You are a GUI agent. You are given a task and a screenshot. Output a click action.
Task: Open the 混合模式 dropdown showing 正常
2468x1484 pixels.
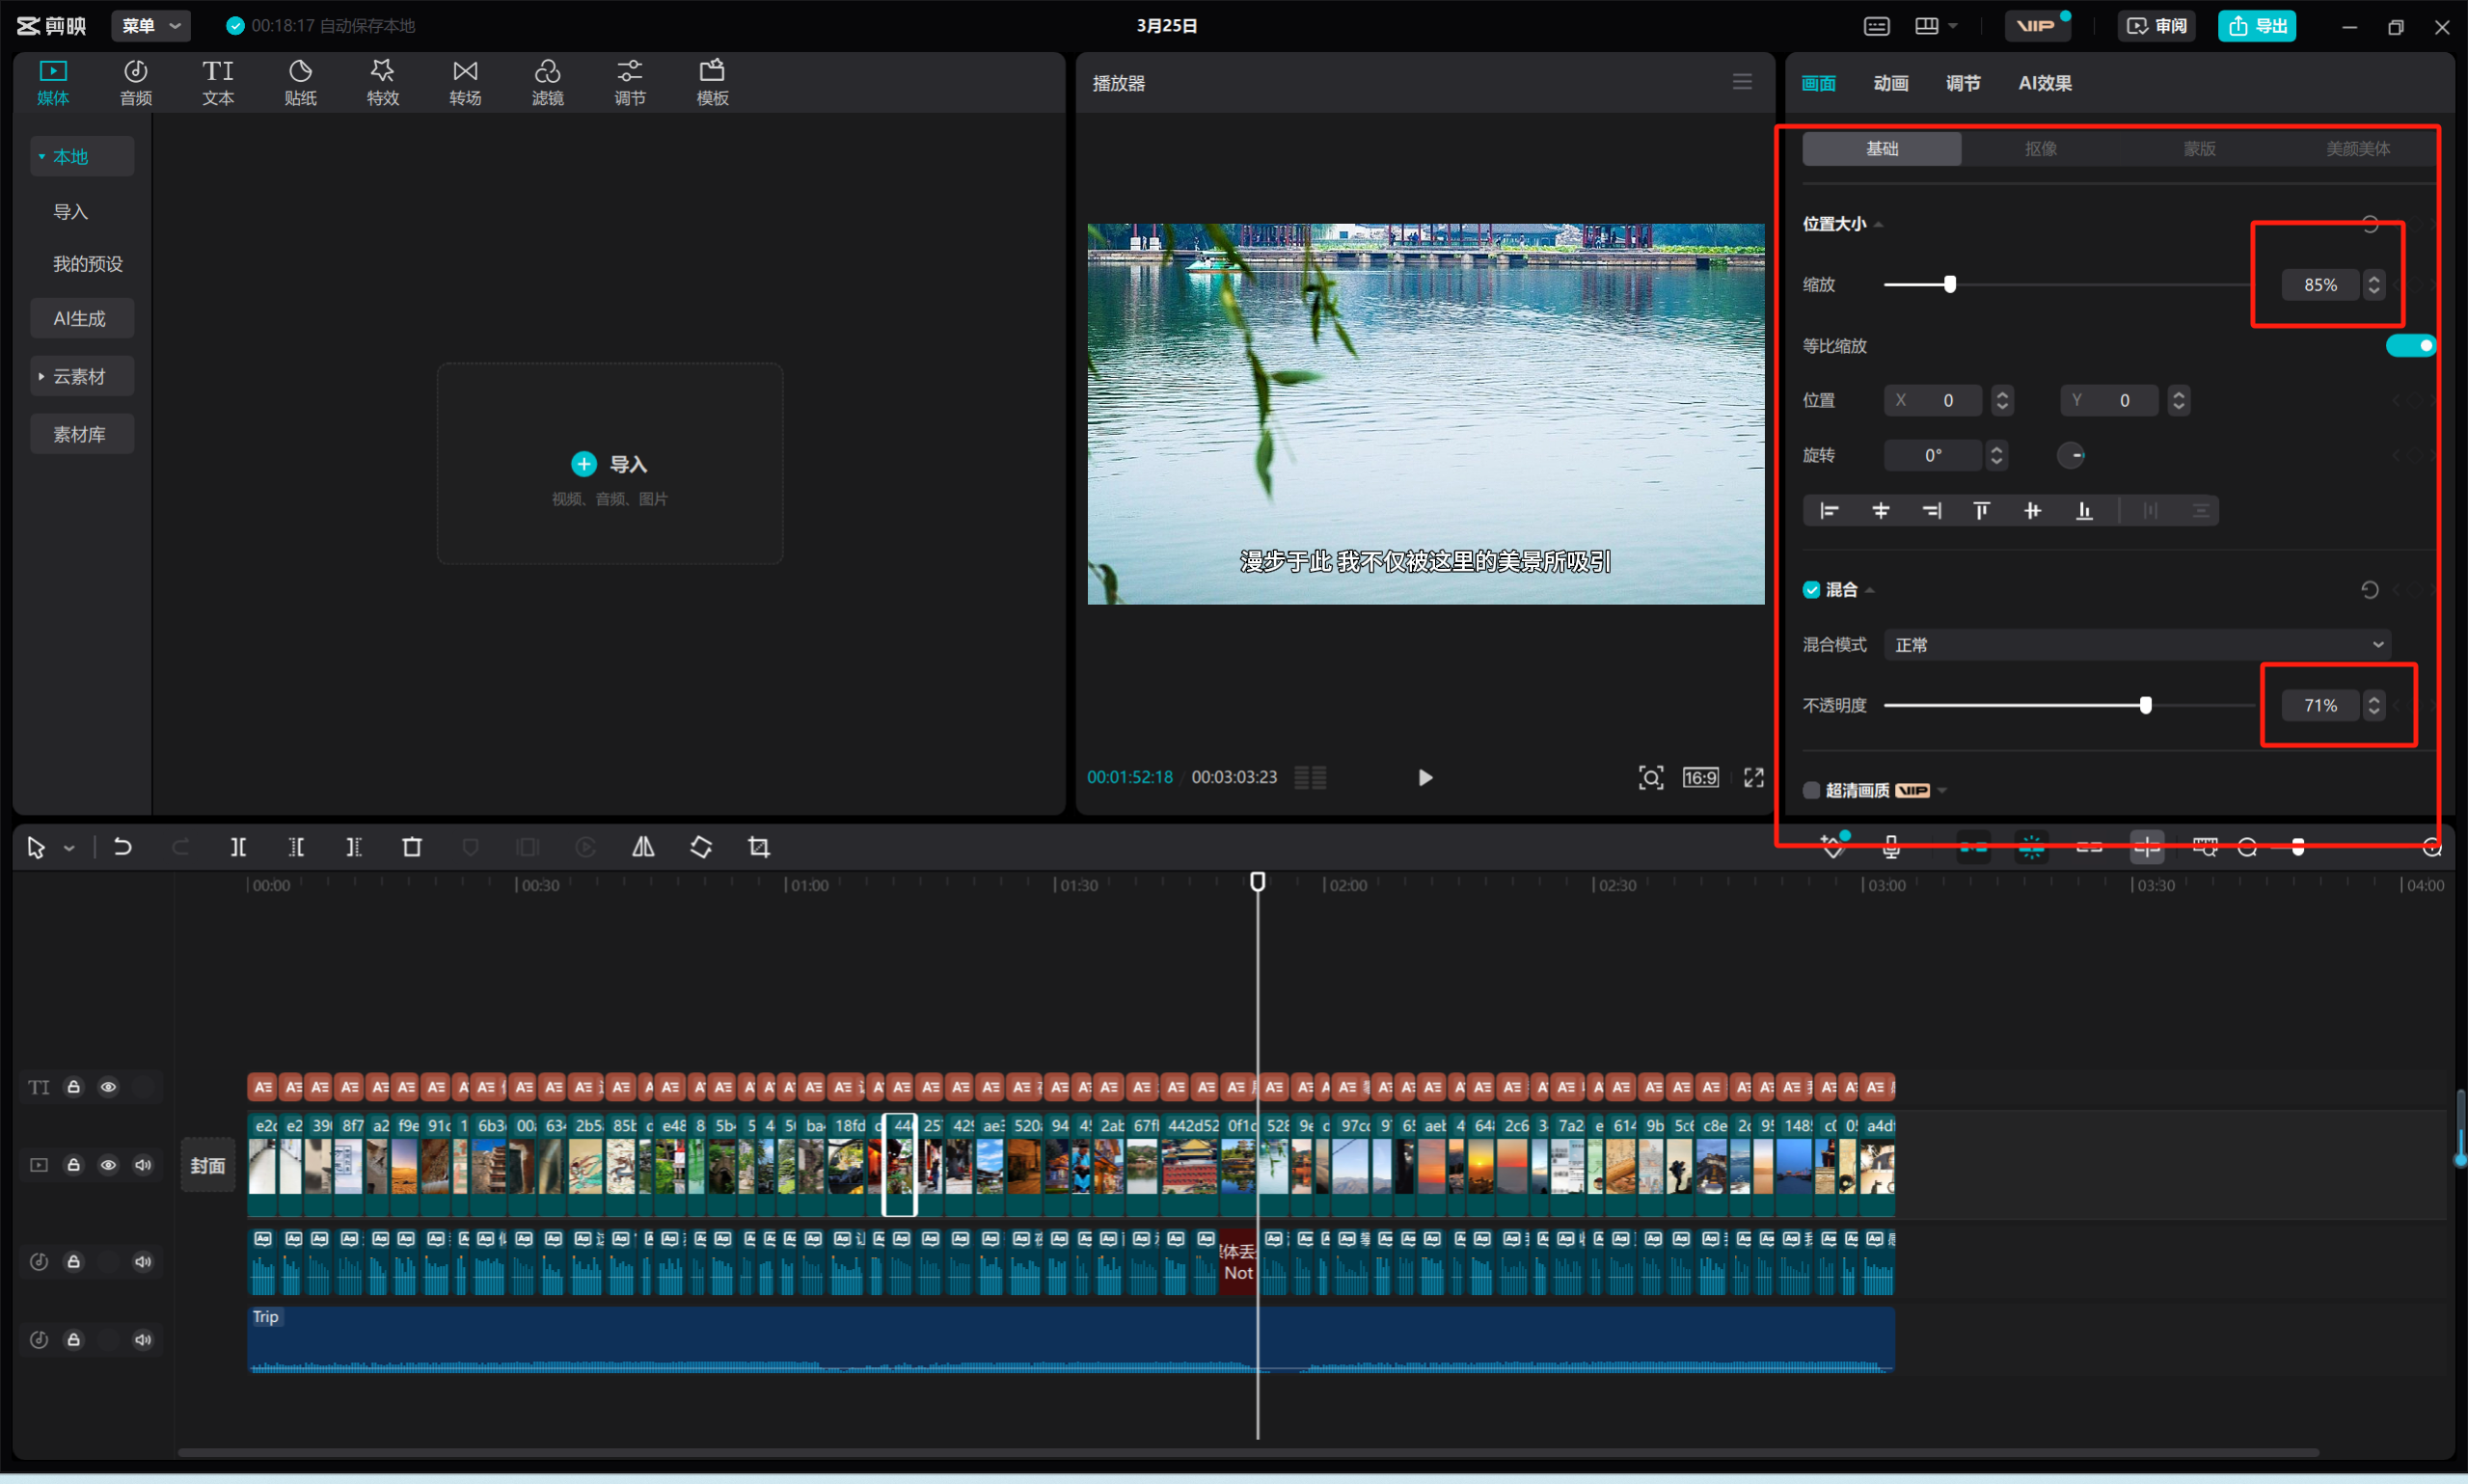click(x=2137, y=645)
